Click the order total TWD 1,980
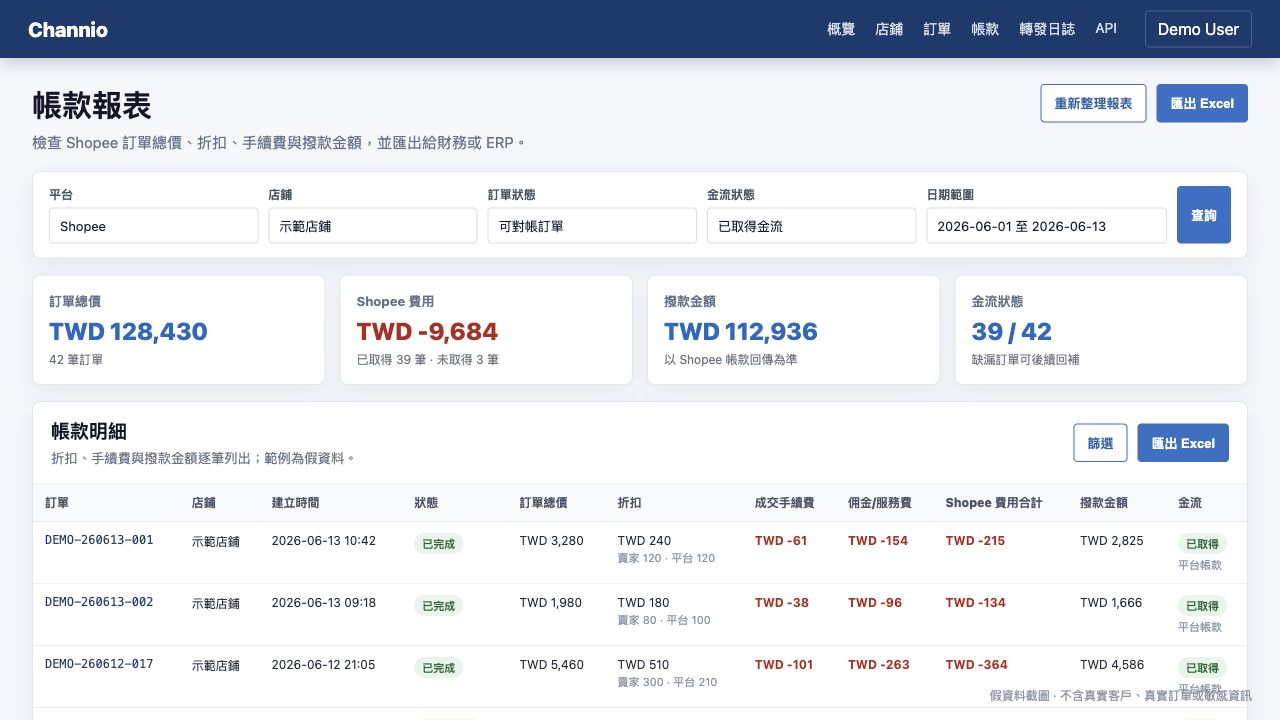This screenshot has width=1280, height=720. click(551, 603)
